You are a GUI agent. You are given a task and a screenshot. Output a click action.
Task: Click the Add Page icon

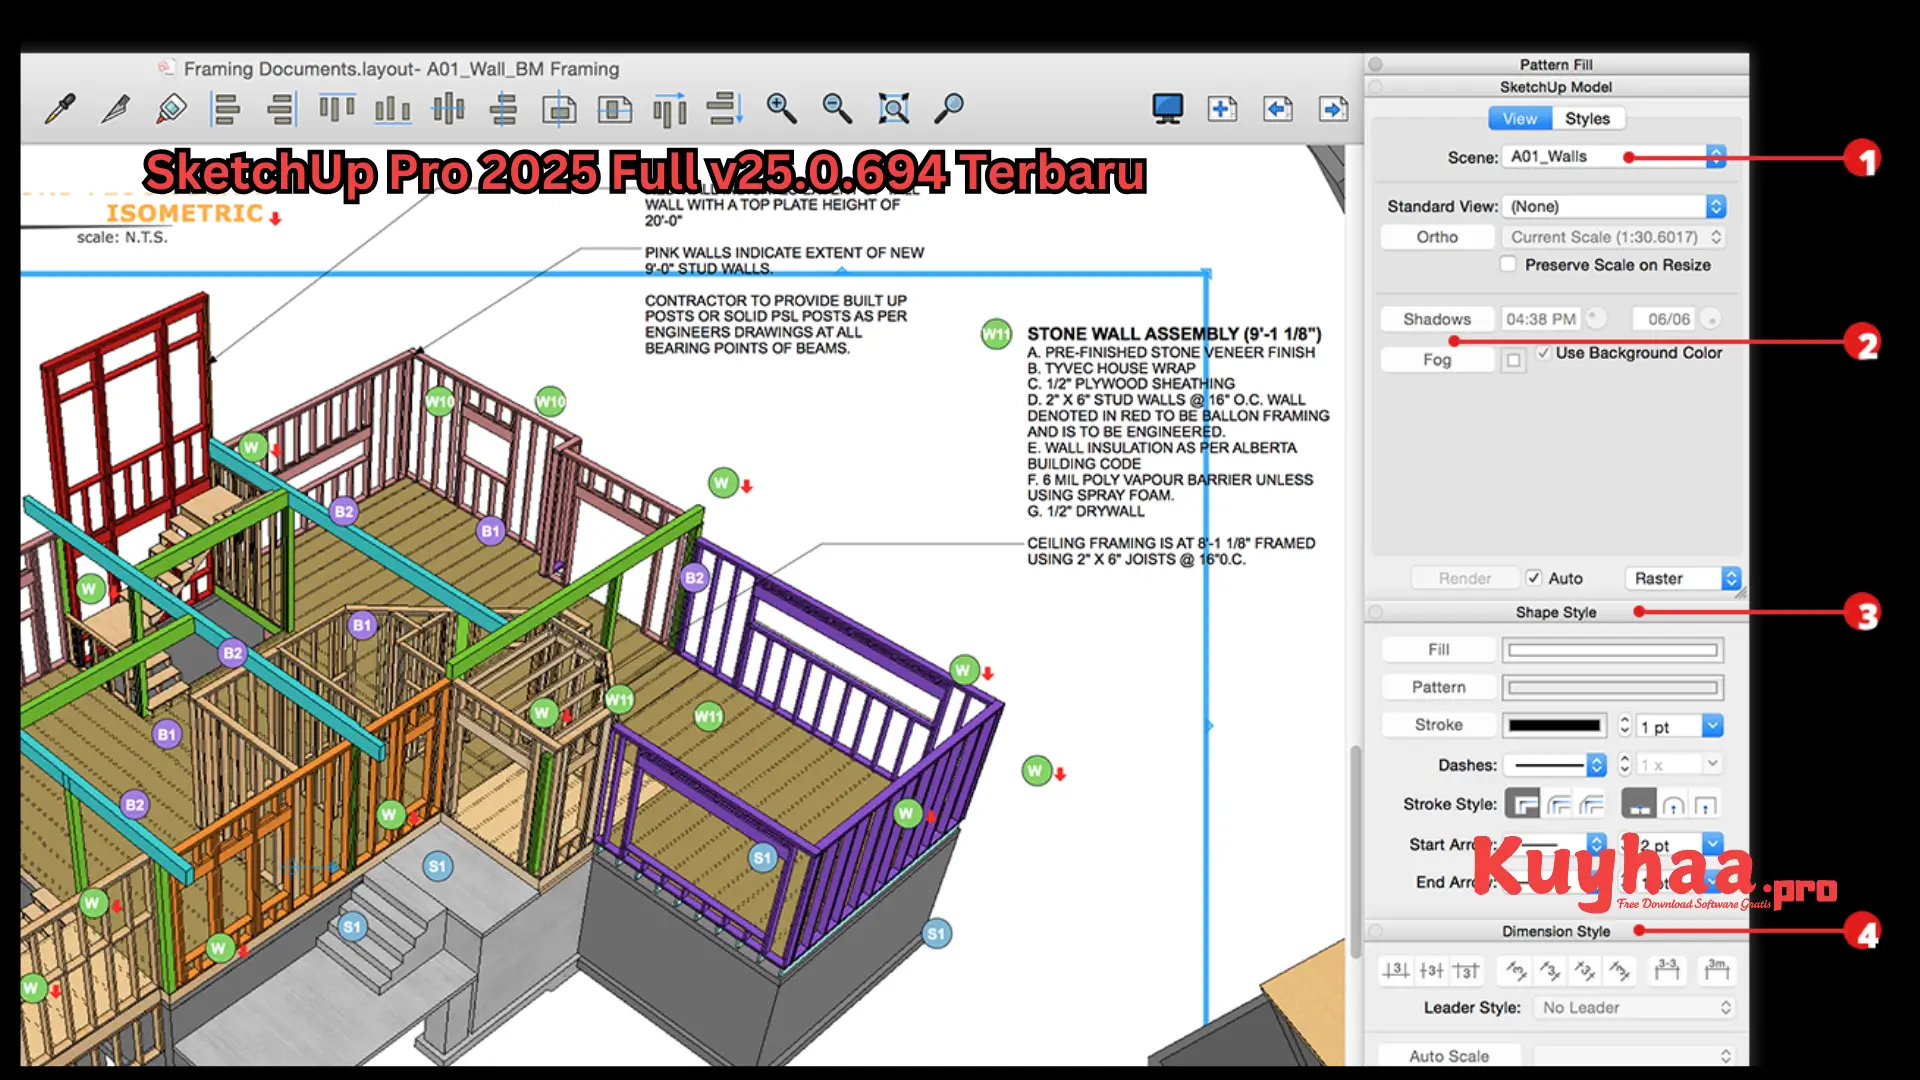click(x=1222, y=108)
